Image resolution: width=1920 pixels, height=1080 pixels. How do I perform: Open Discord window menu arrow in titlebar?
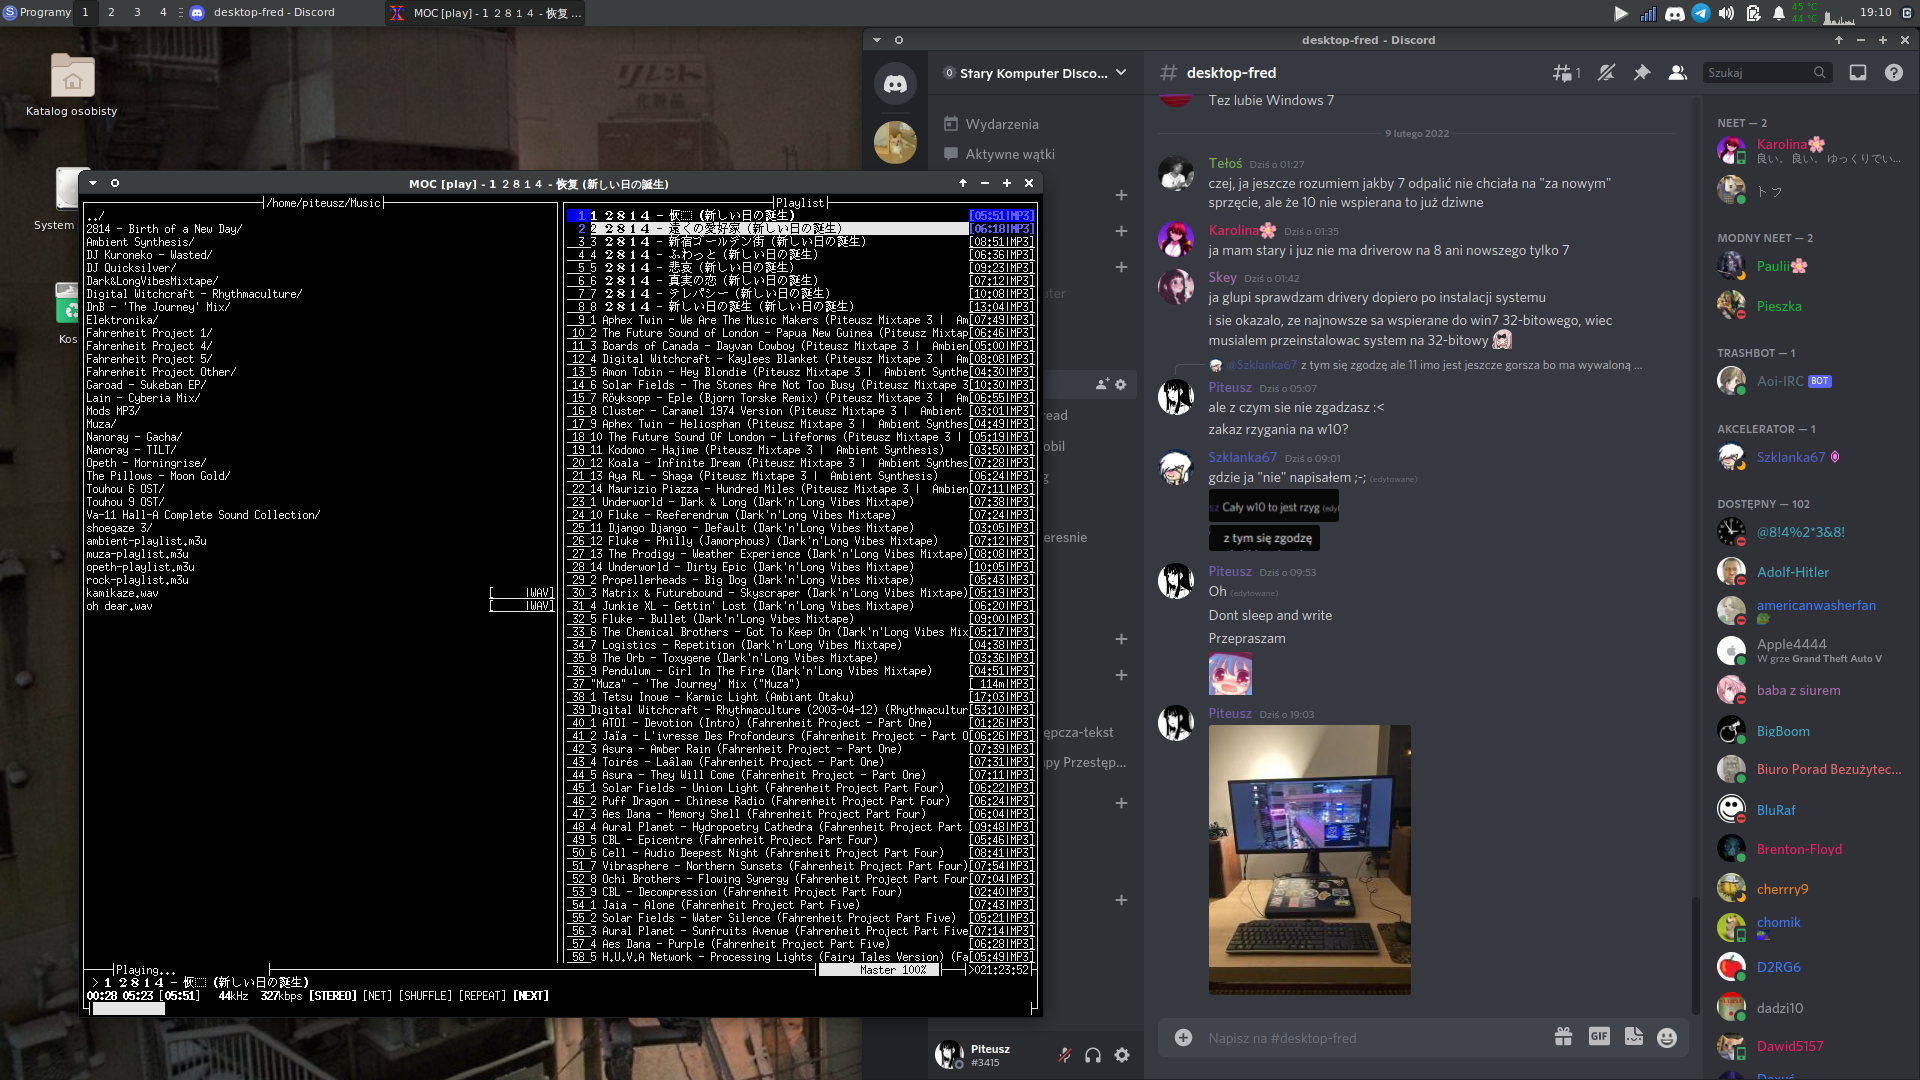877,40
